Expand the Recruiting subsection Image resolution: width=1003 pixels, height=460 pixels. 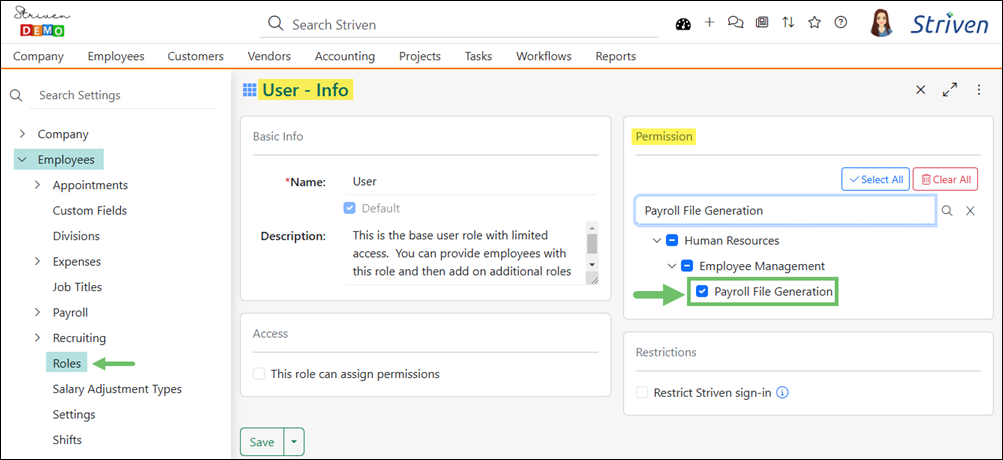(x=38, y=338)
